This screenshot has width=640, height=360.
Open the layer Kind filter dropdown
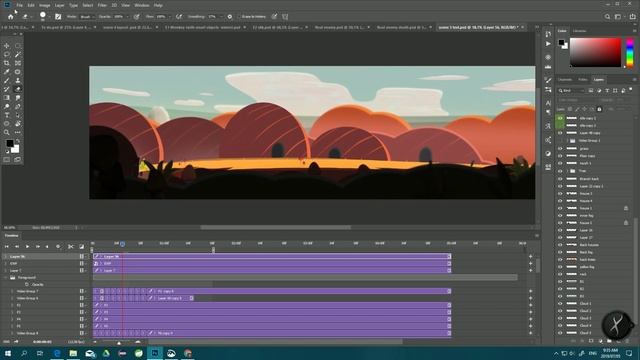click(x=571, y=91)
